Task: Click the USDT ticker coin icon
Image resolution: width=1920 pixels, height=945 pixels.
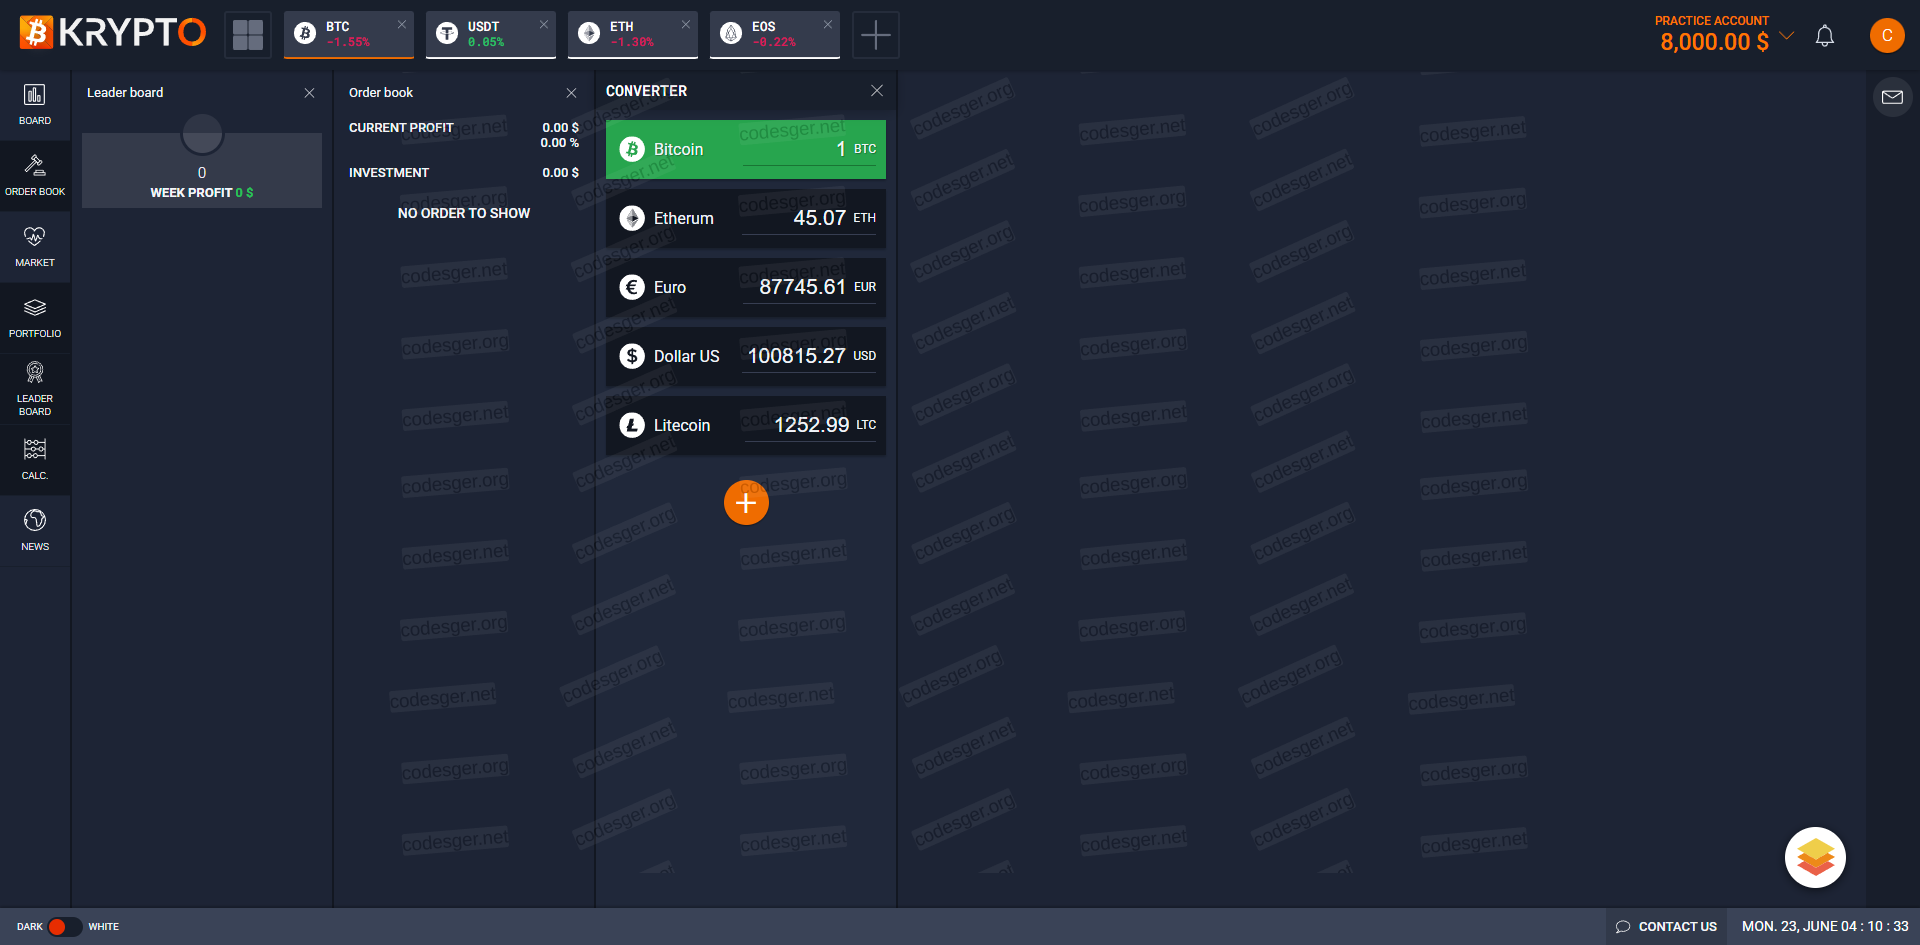Action: (x=447, y=34)
